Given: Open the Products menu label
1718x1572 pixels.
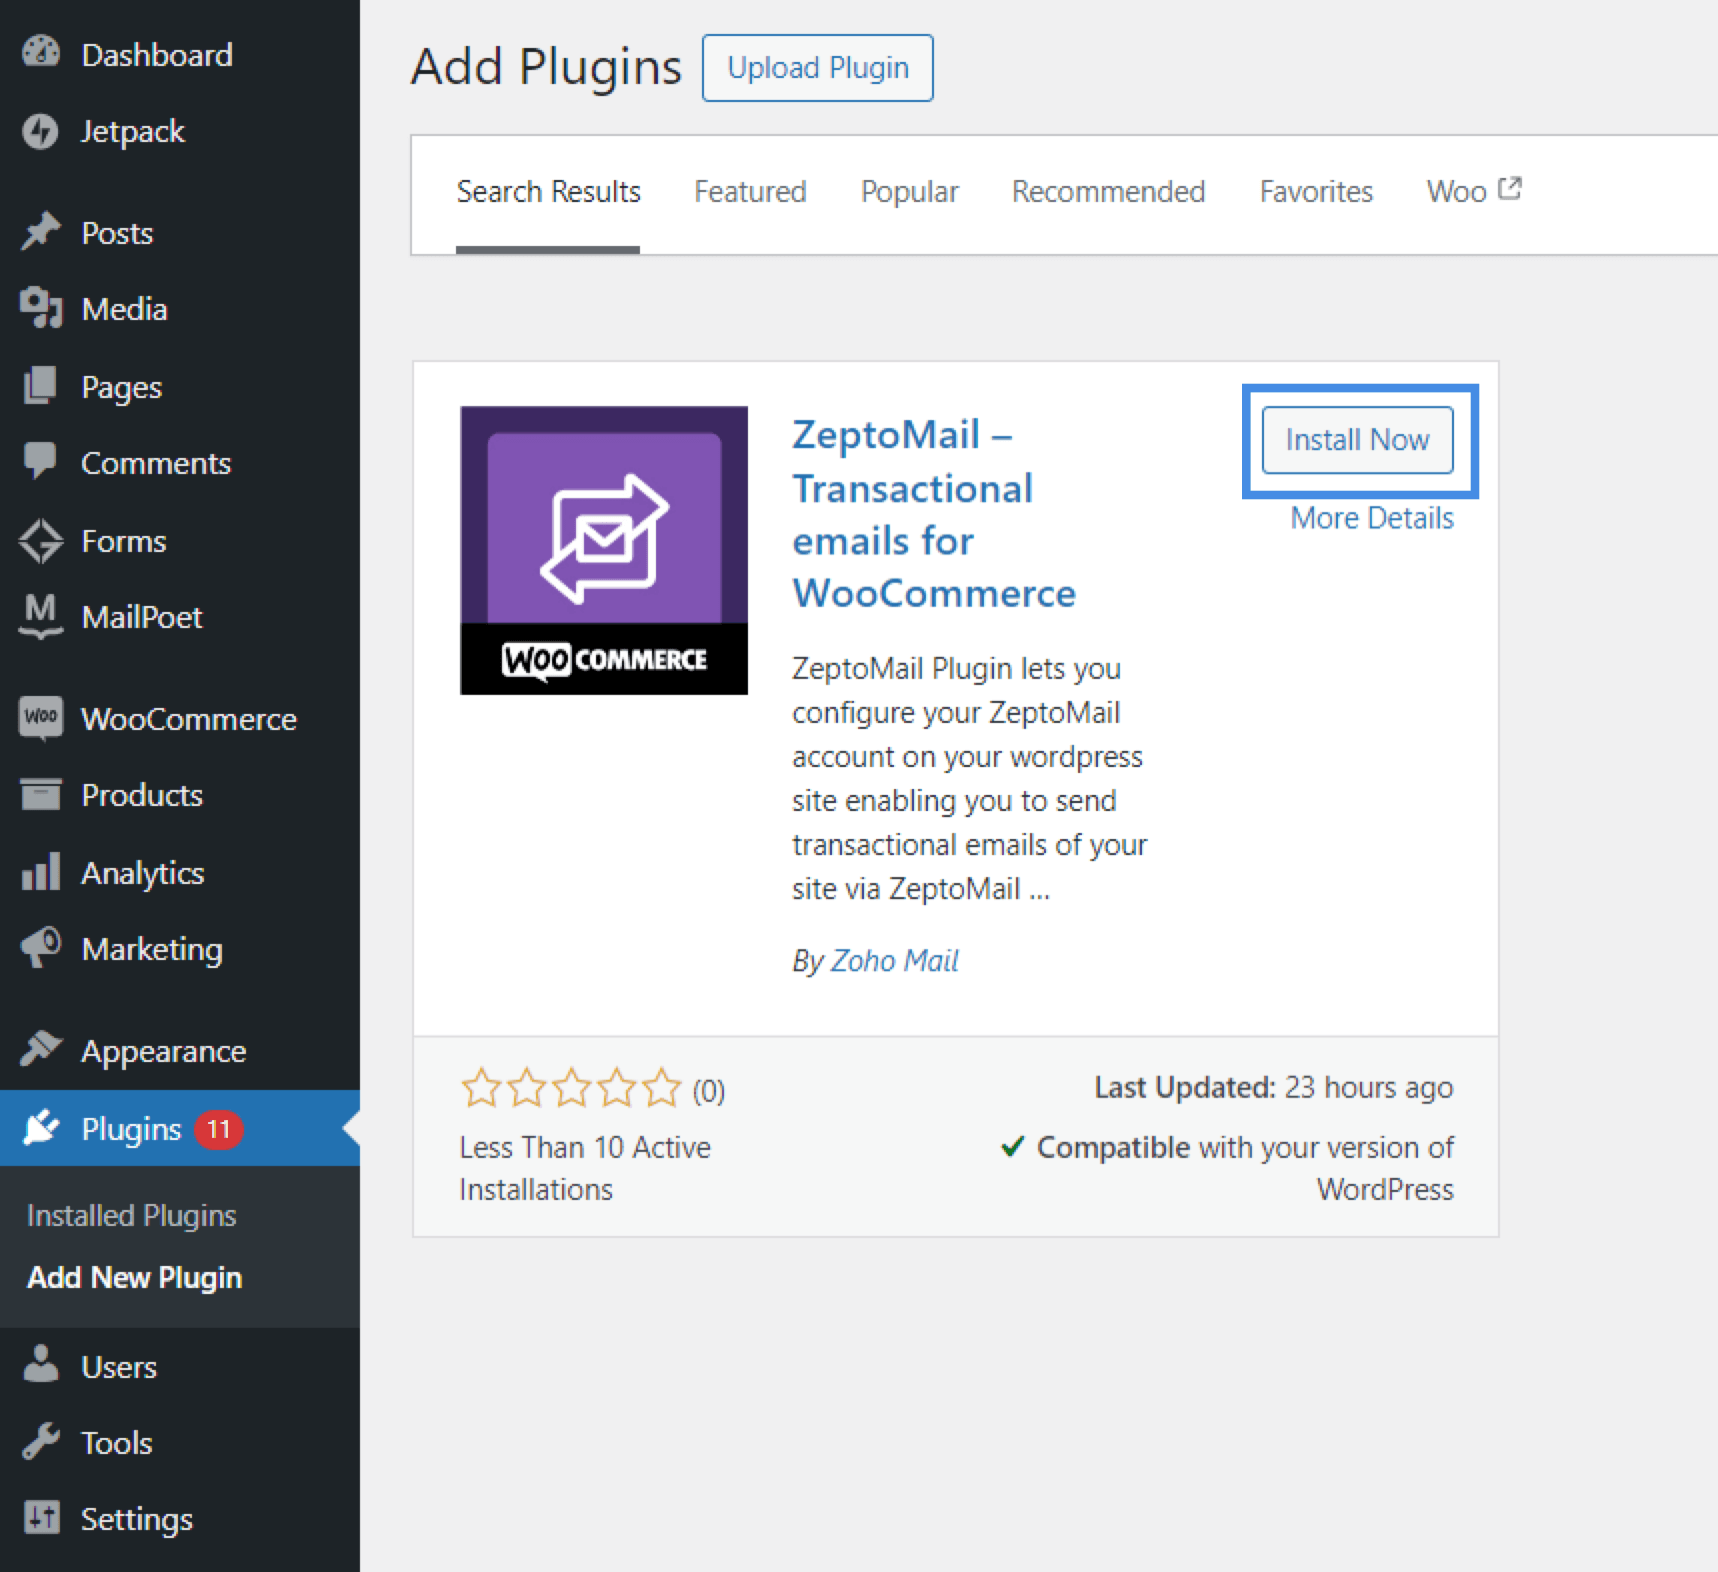Looking at the screenshot, I should [x=142, y=795].
